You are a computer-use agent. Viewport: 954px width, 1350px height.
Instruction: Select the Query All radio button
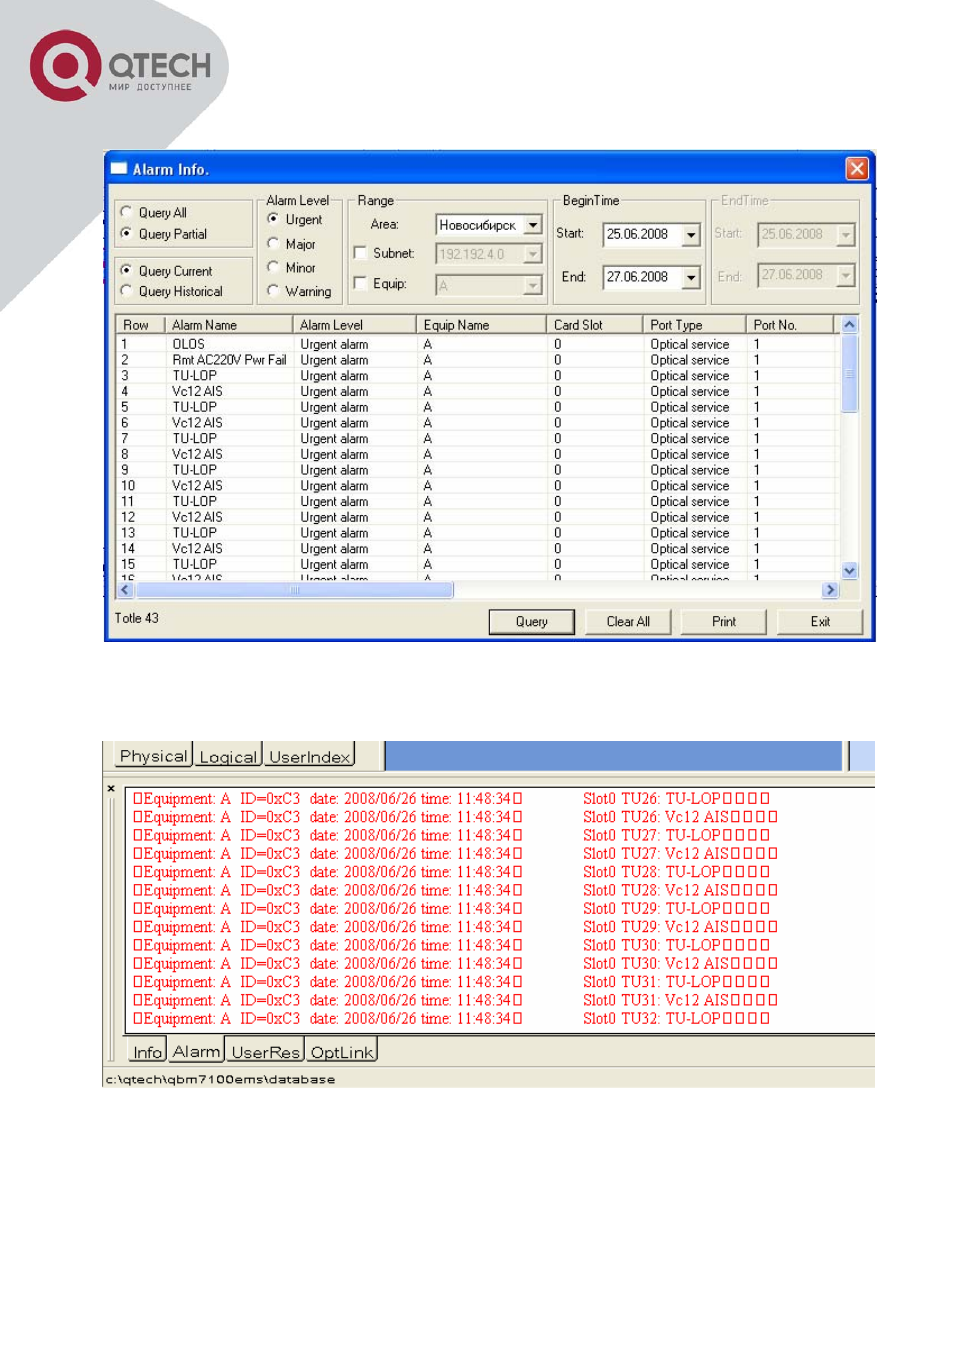pyautogui.click(x=126, y=212)
